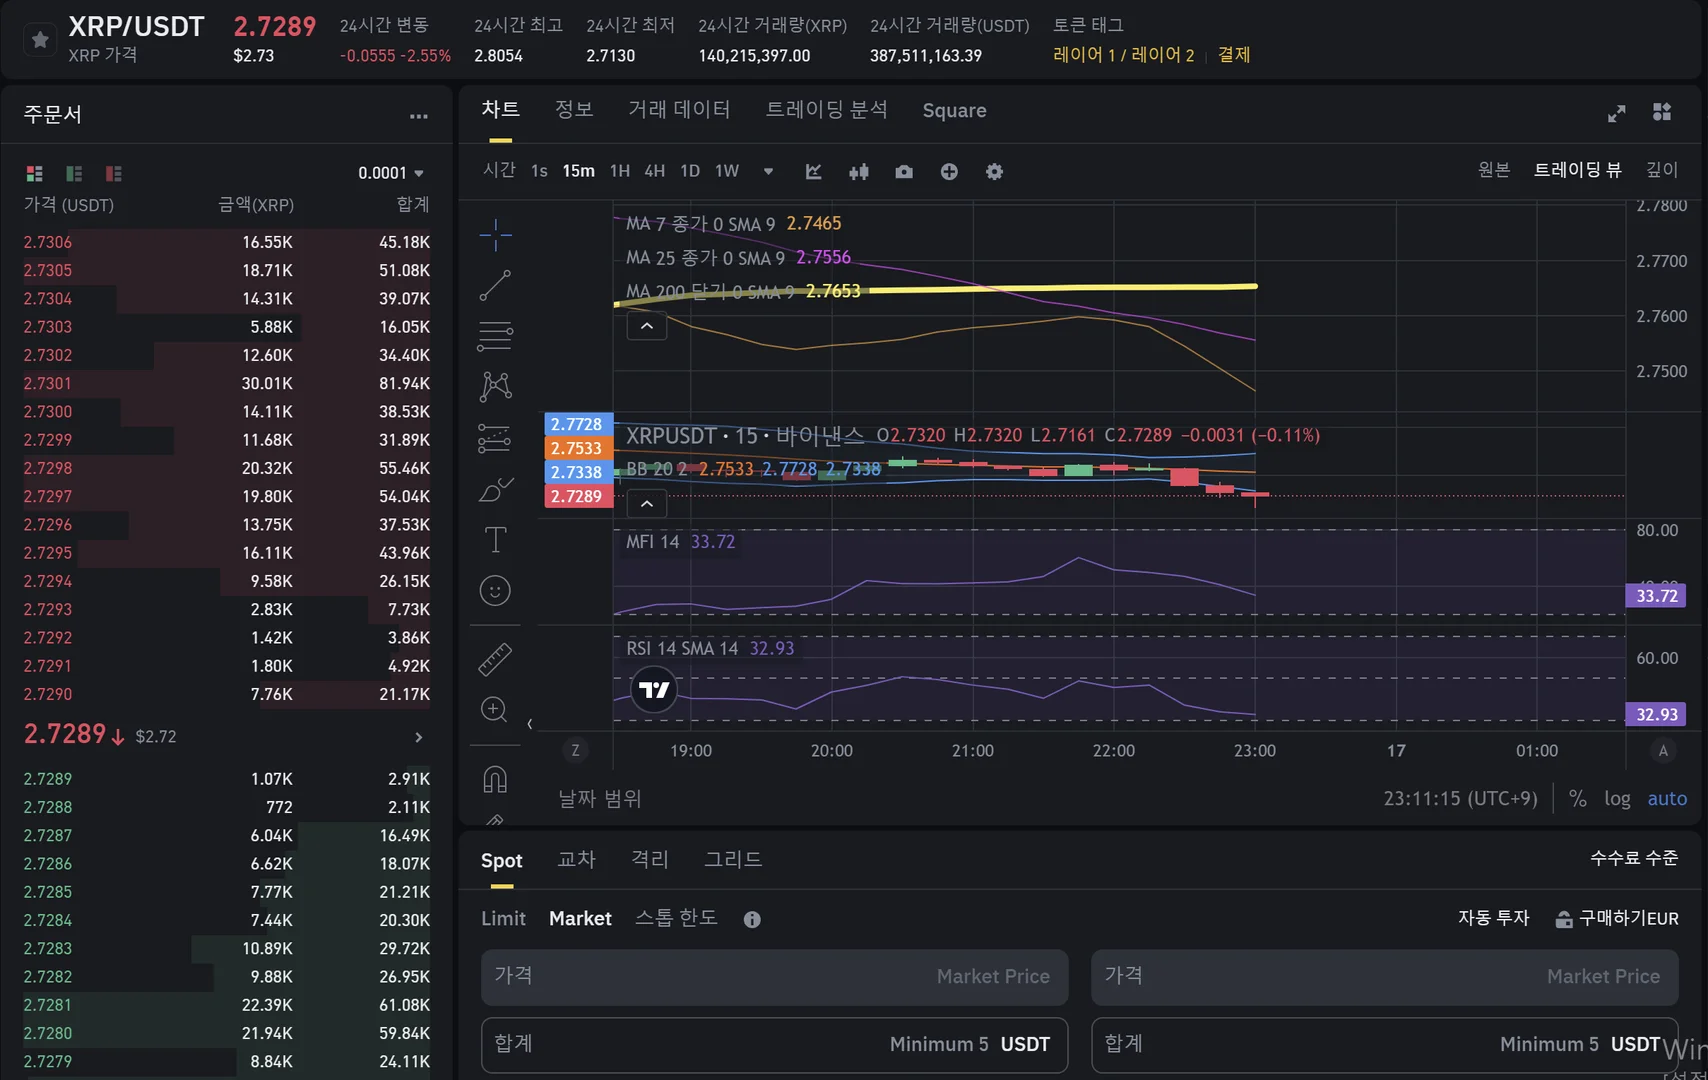Switch to the 거래 데이터 tab
Screen dimensions: 1708x1080
coord(679,110)
